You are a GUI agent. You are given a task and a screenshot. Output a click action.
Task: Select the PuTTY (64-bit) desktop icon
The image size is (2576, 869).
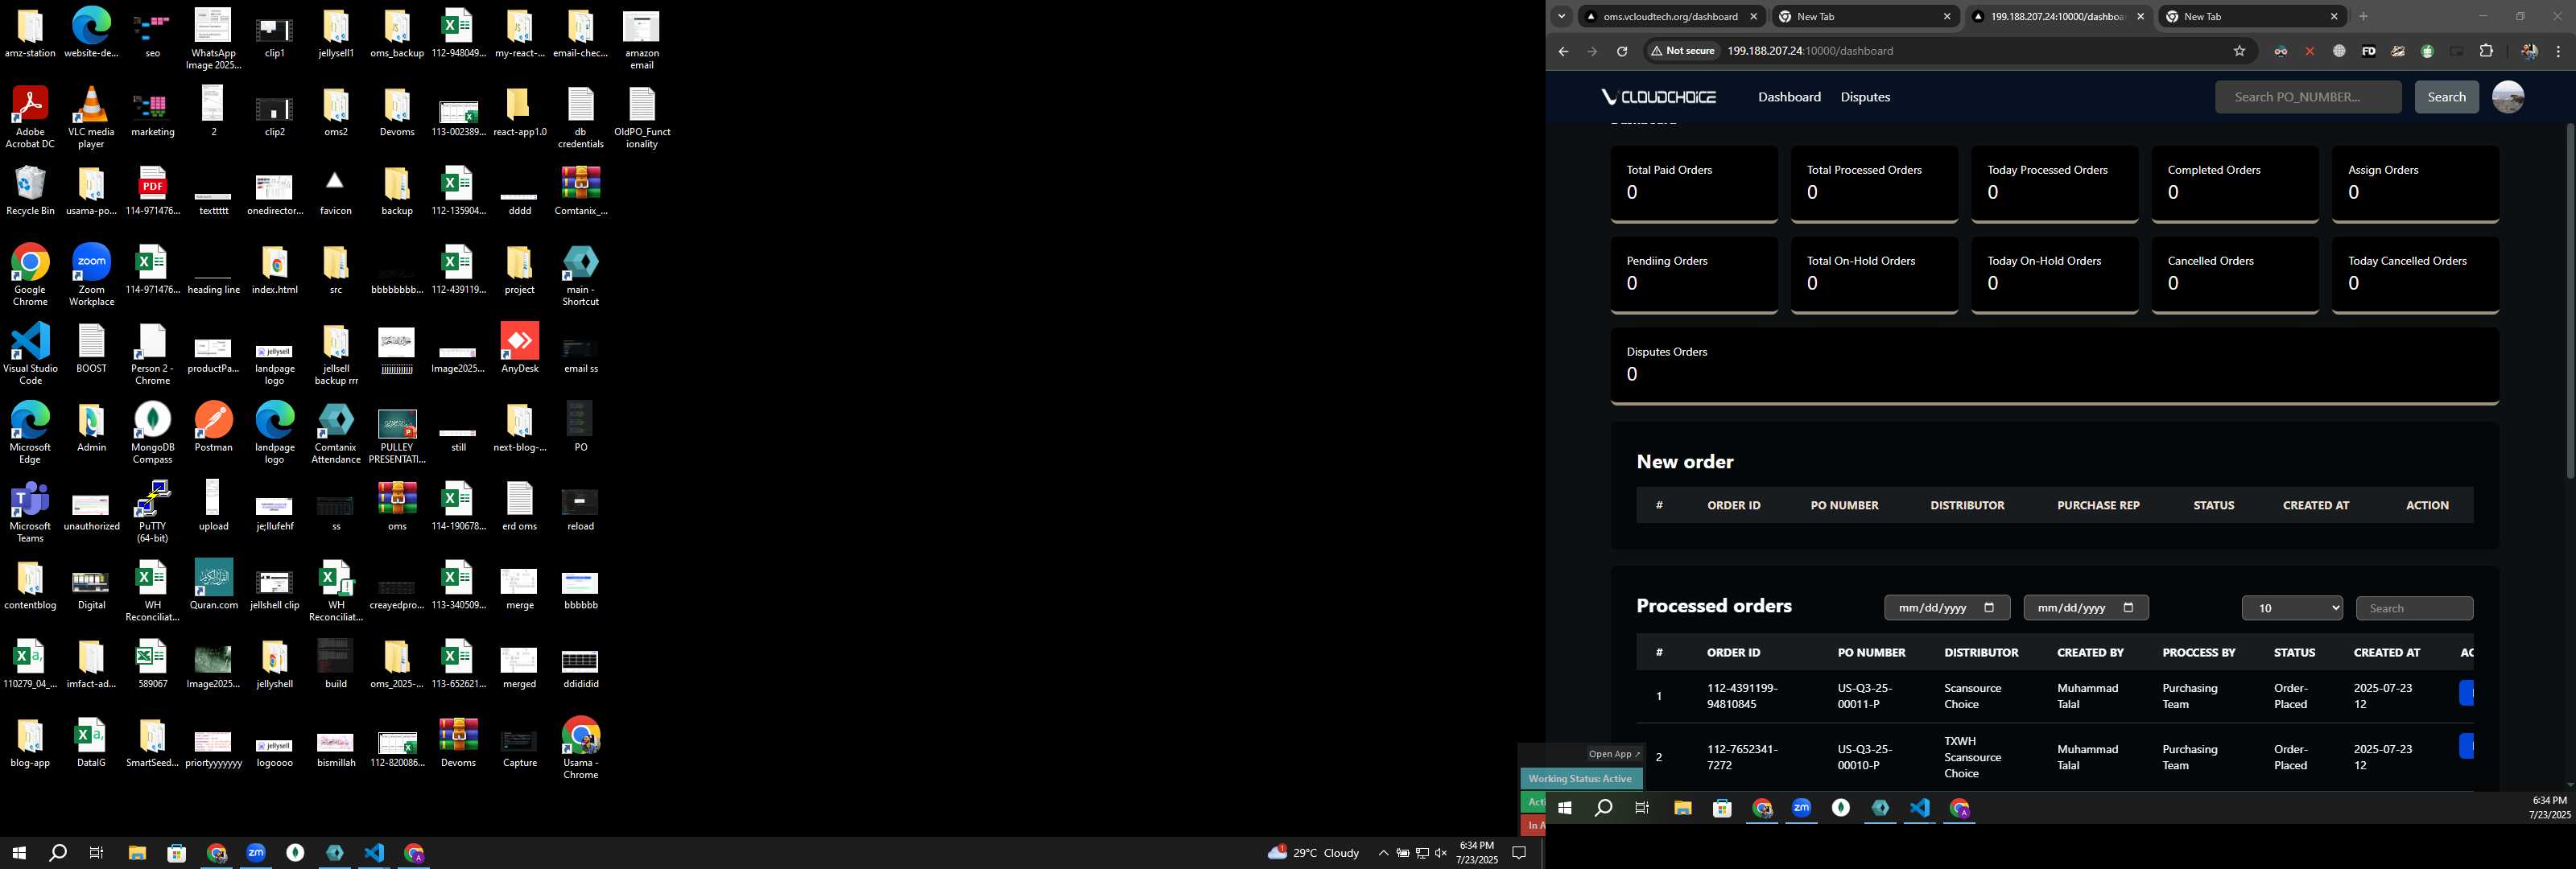[x=152, y=512]
